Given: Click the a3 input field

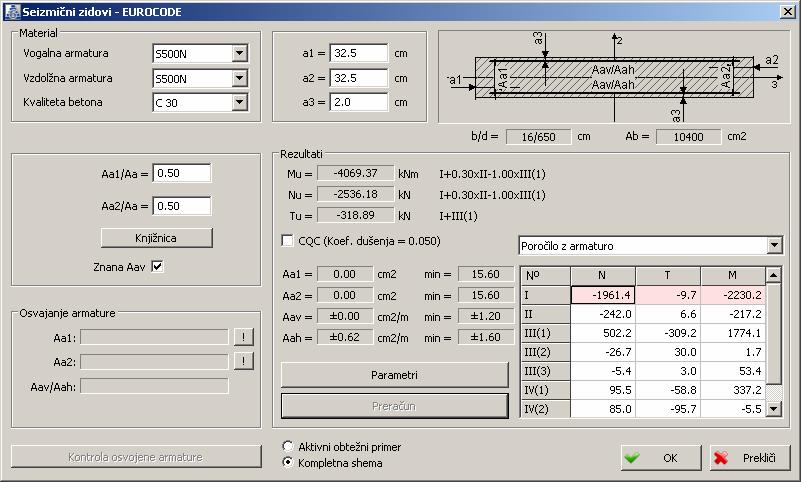Looking at the screenshot, I should click(x=359, y=102).
